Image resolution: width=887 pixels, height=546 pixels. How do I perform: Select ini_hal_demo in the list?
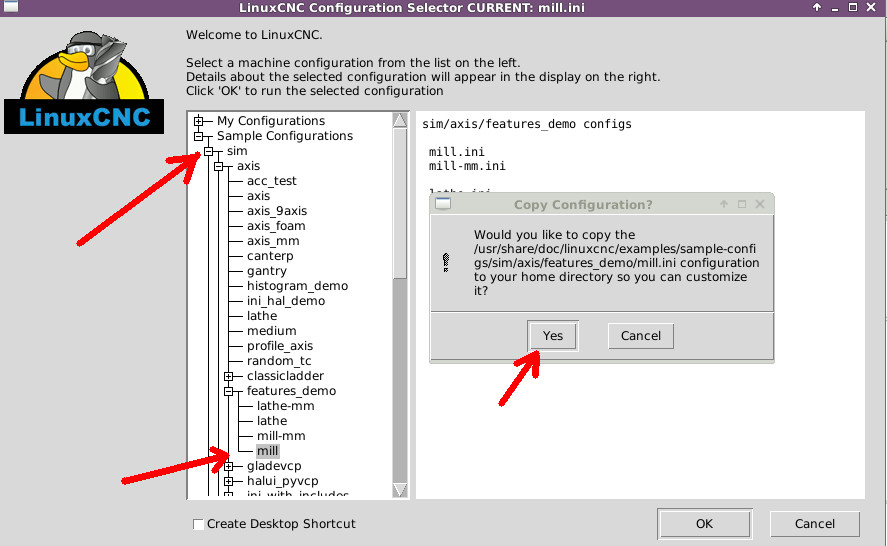[x=286, y=301]
